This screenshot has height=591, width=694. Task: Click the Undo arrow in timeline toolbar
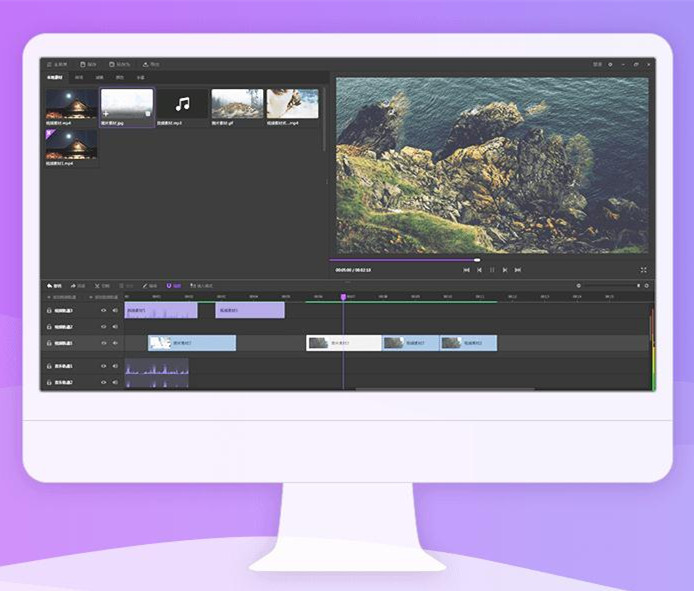pyautogui.click(x=54, y=286)
